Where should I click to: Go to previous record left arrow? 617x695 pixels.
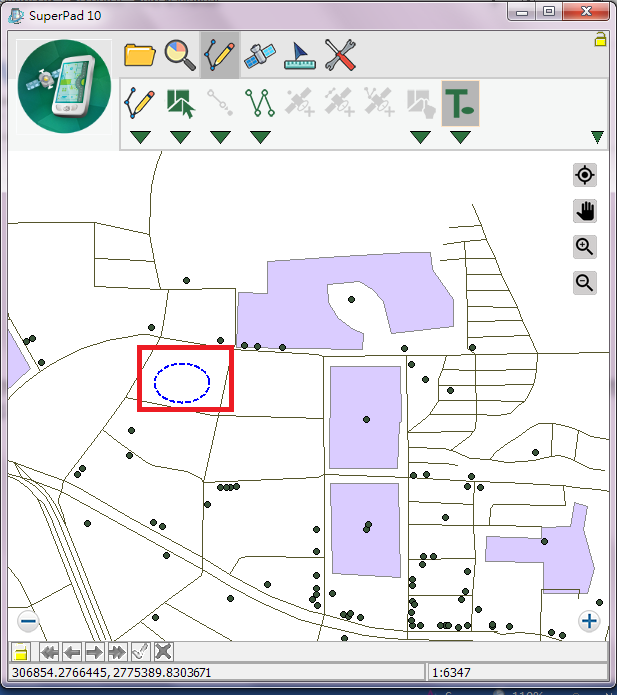(72, 652)
